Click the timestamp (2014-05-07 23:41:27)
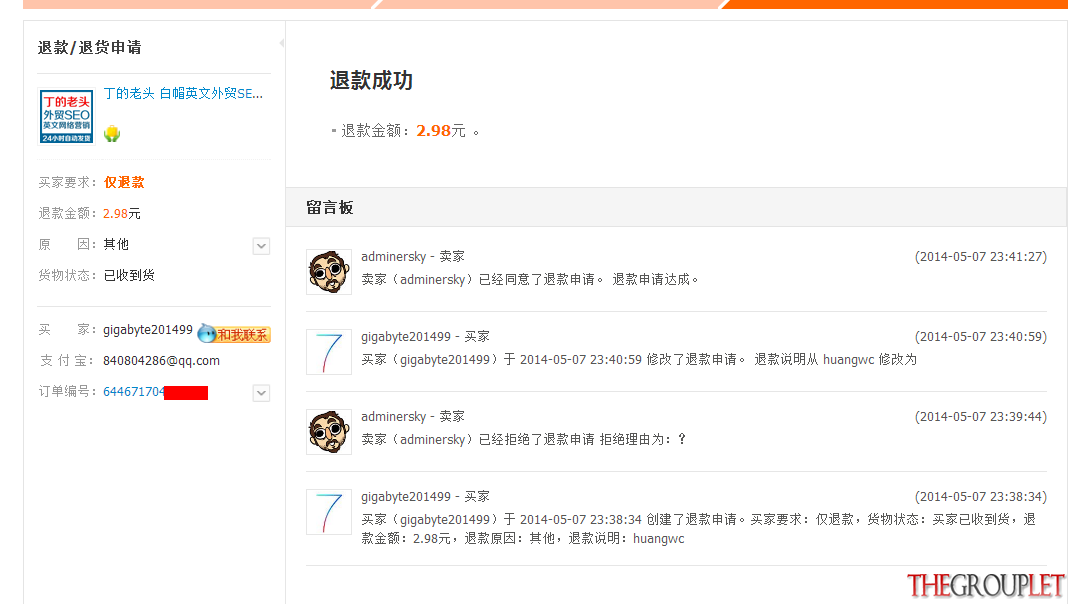The width and height of the screenshot is (1072, 604). pos(980,257)
